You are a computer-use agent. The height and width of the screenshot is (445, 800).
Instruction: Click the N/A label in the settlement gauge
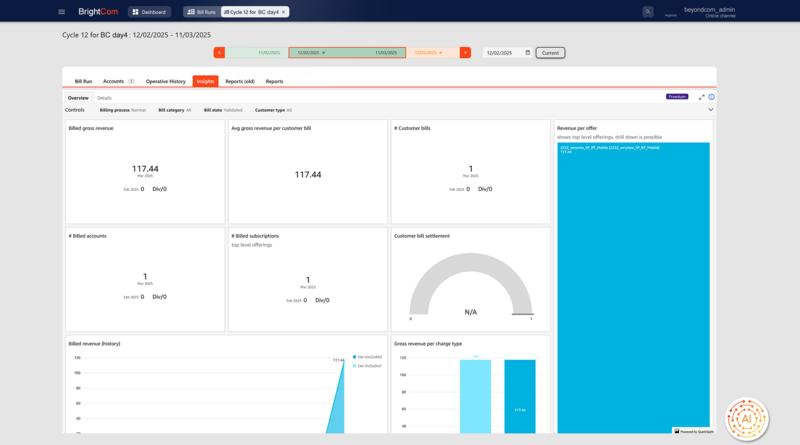click(470, 312)
